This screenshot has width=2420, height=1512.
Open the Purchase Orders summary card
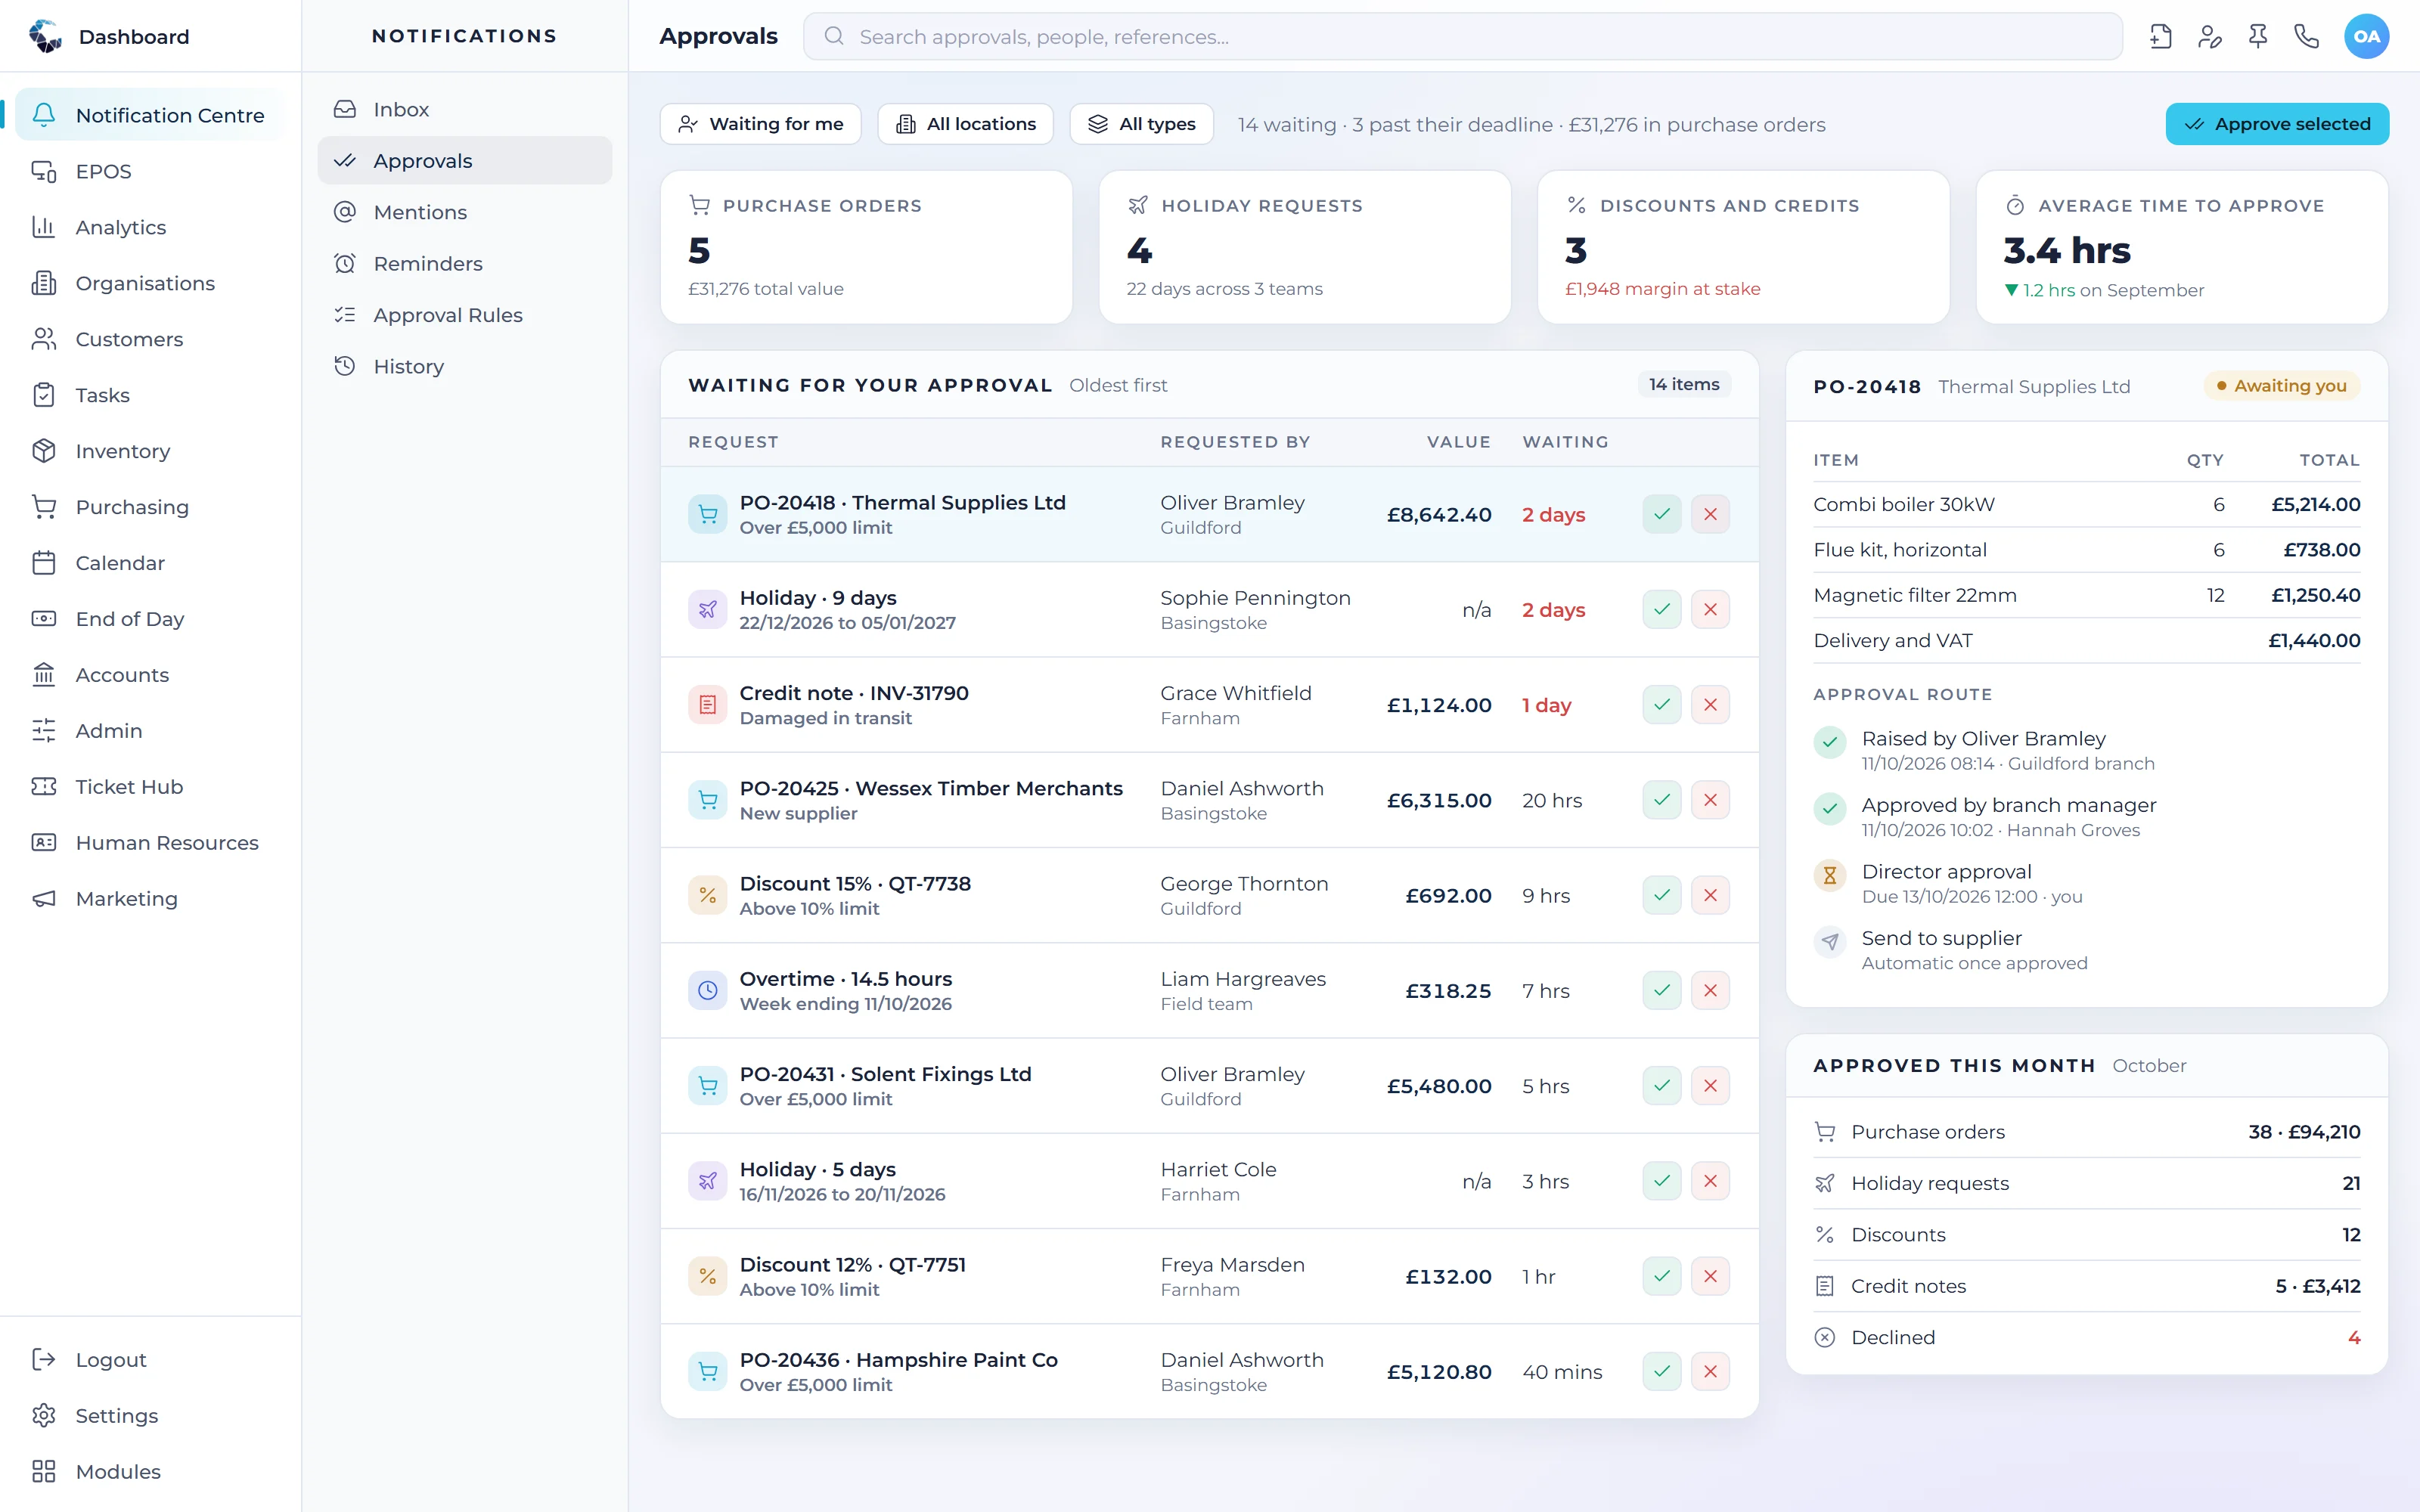pos(866,247)
